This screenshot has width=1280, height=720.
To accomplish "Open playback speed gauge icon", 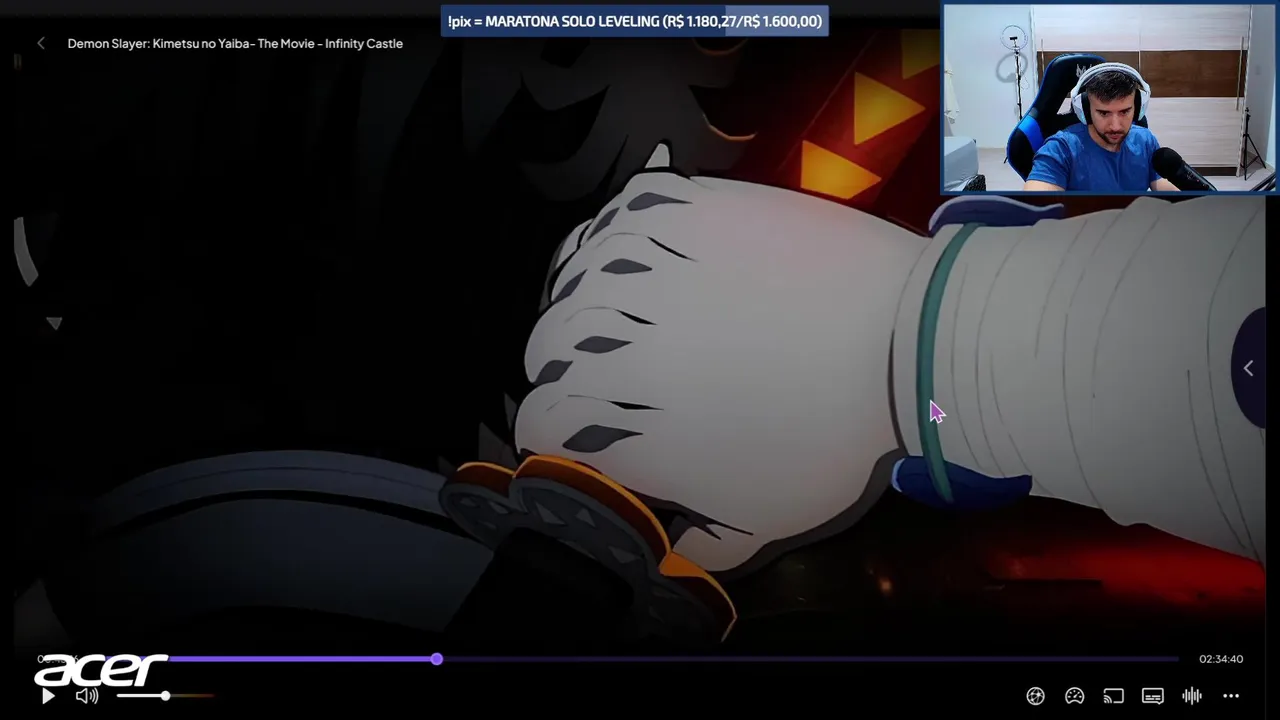I will [x=1074, y=696].
